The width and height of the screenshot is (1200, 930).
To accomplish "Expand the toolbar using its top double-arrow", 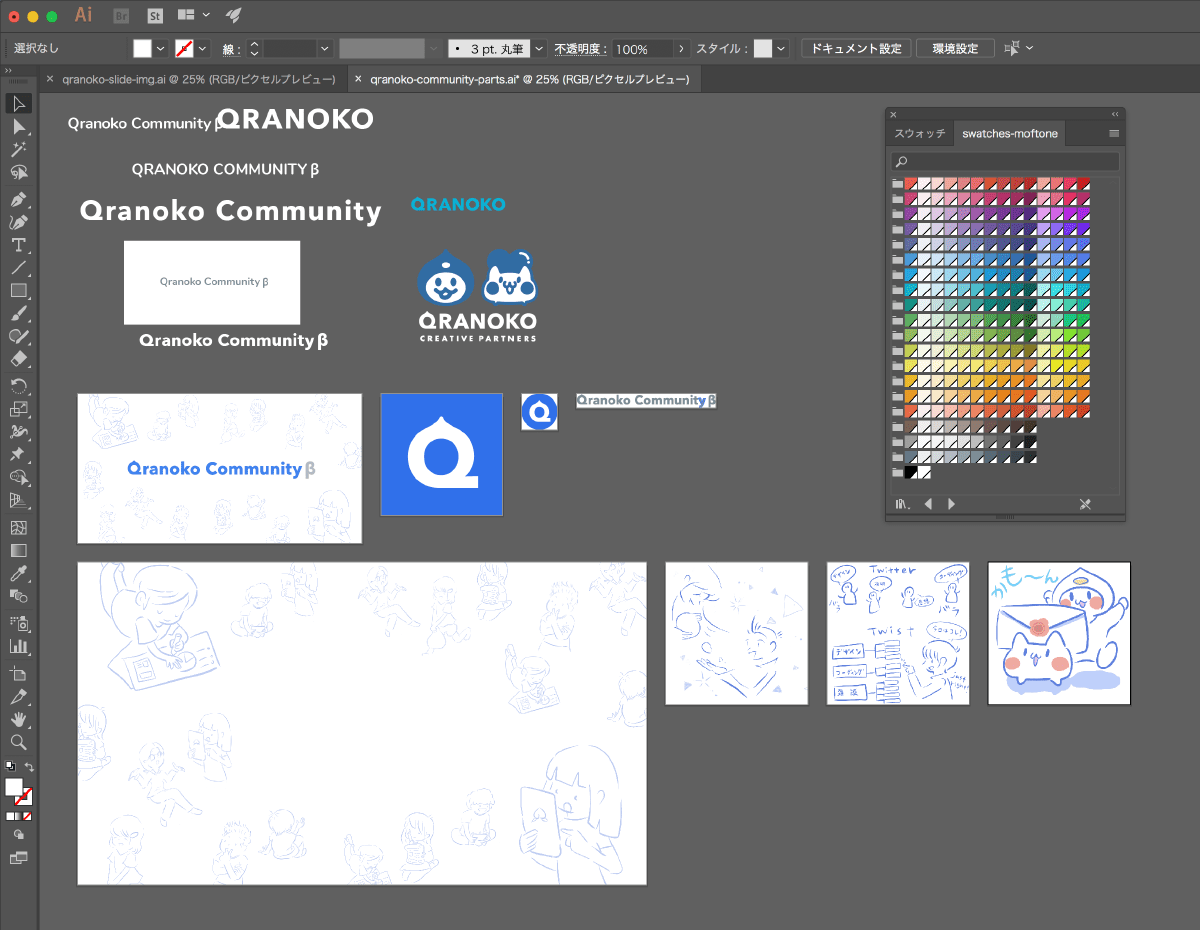I will click(8, 70).
